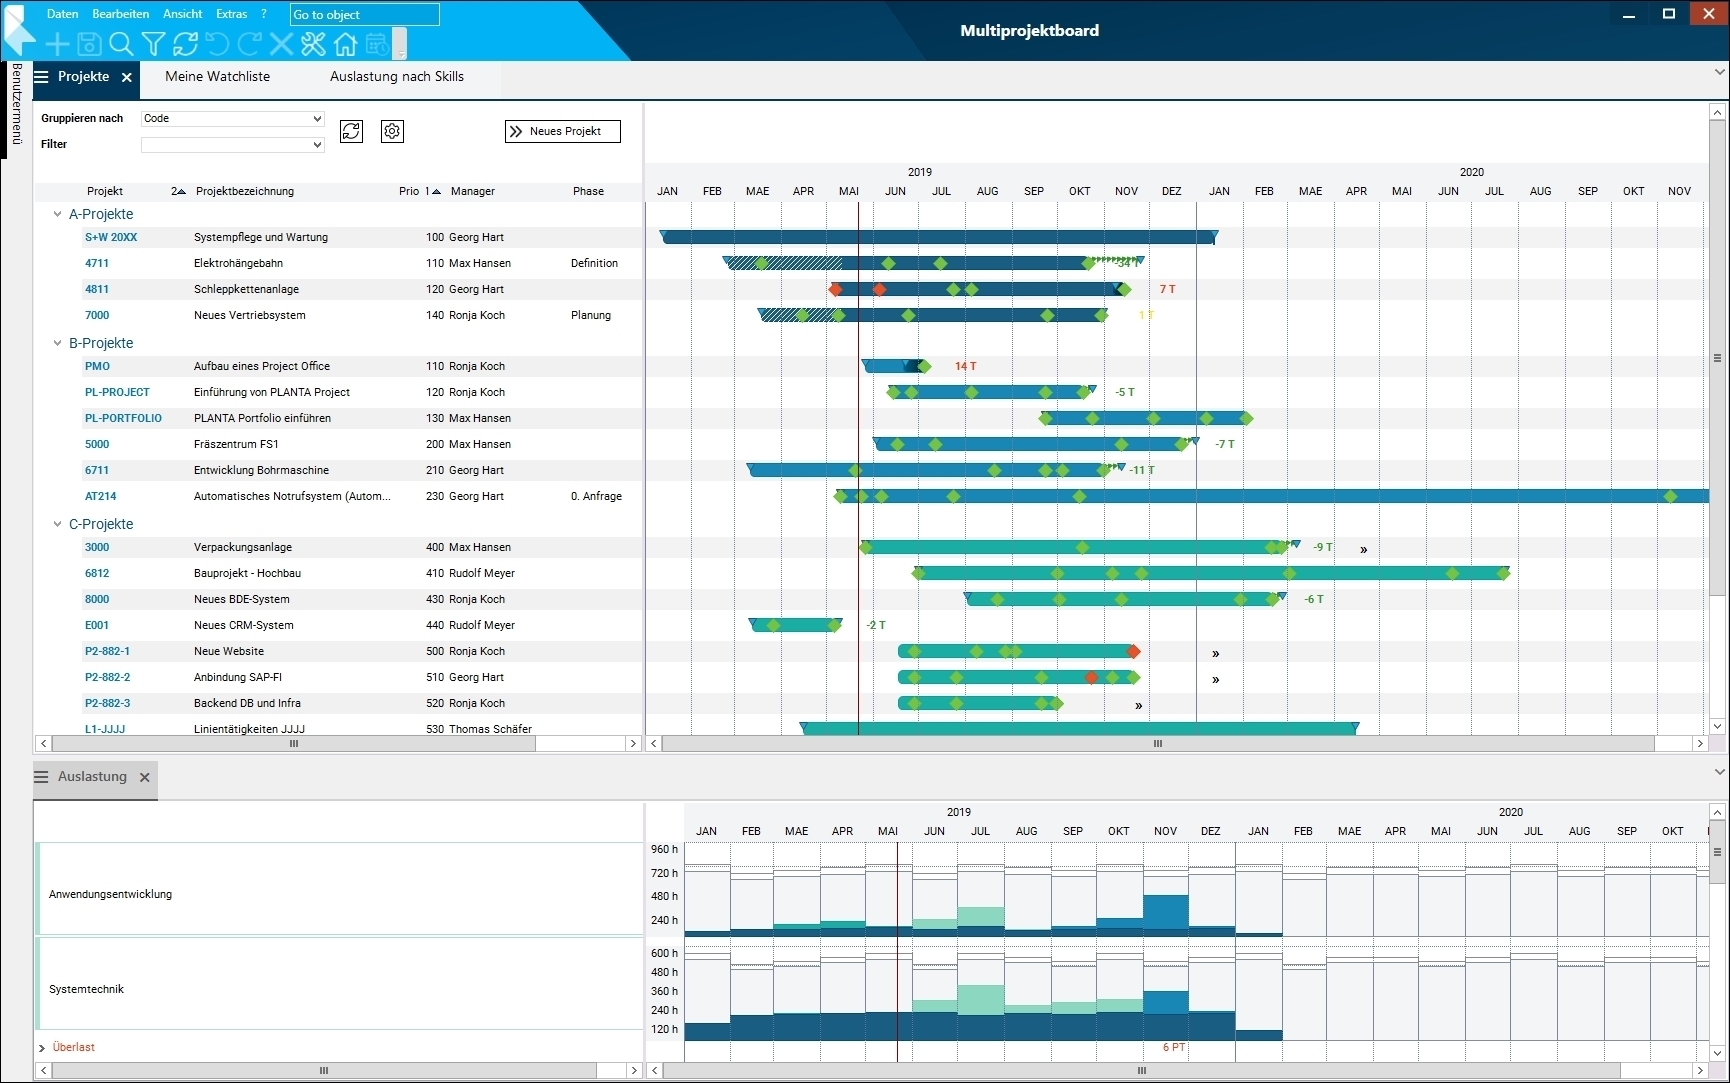This screenshot has width=1730, height=1083.
Task: Expand the Überlast row
Action: tap(42, 1048)
